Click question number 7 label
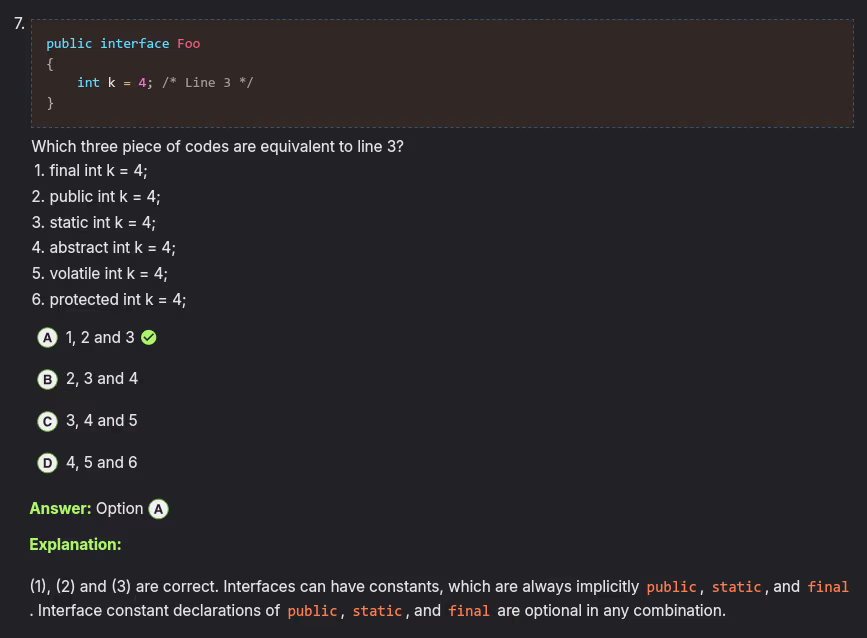 point(20,25)
